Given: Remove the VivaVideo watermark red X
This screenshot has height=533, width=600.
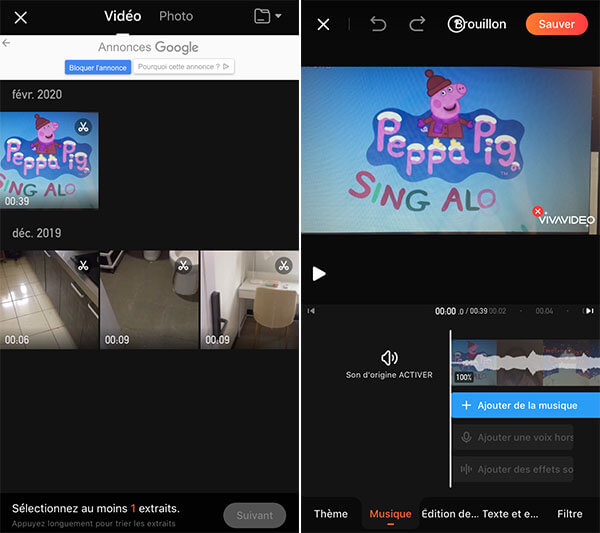Looking at the screenshot, I should pos(537,211).
